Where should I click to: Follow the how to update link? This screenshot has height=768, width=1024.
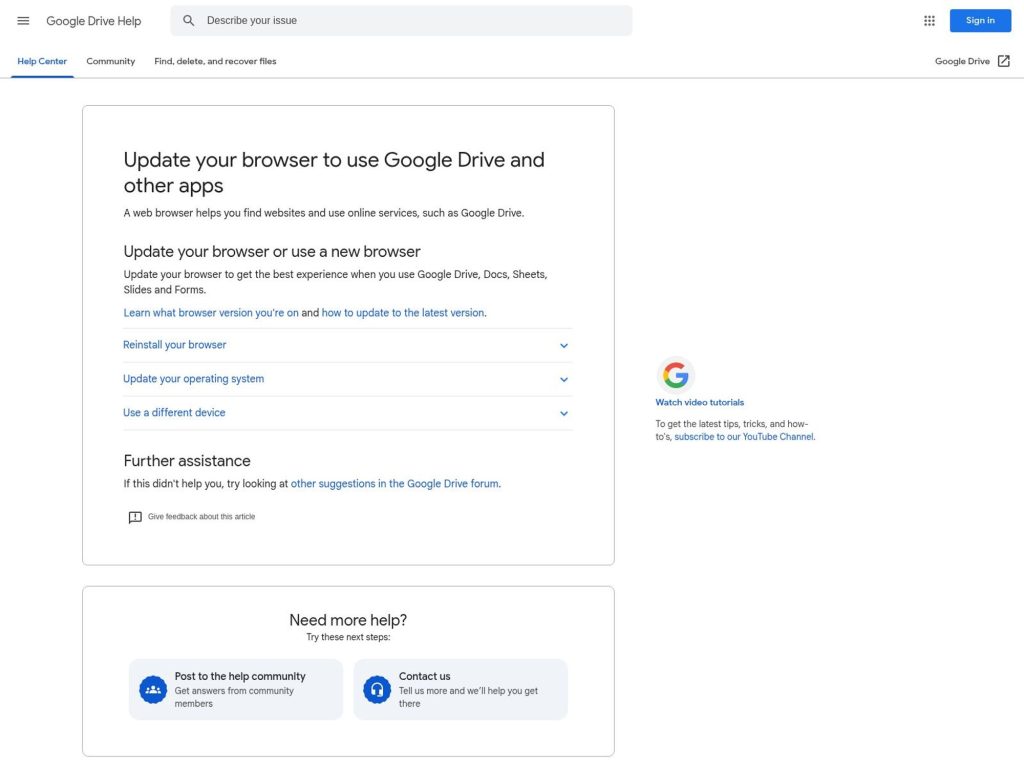click(402, 313)
